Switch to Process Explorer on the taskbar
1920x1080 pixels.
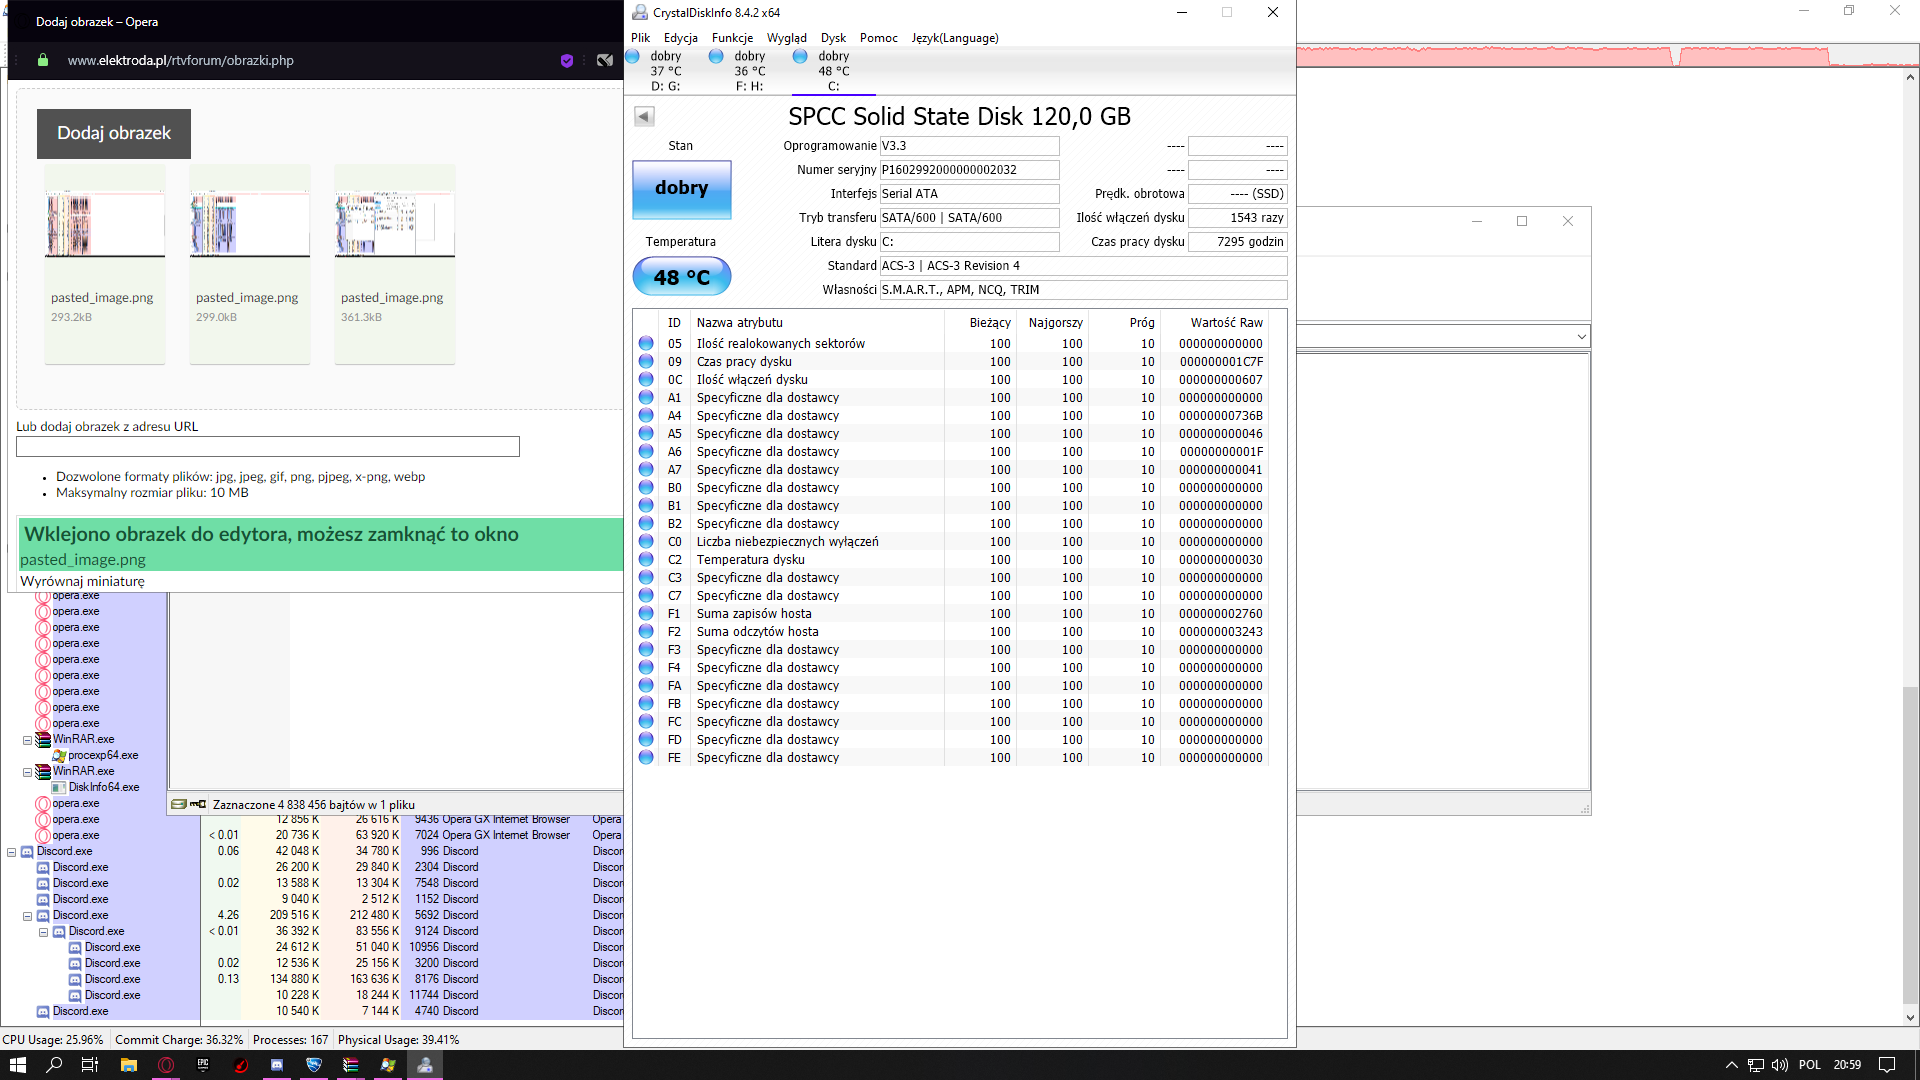388,1065
